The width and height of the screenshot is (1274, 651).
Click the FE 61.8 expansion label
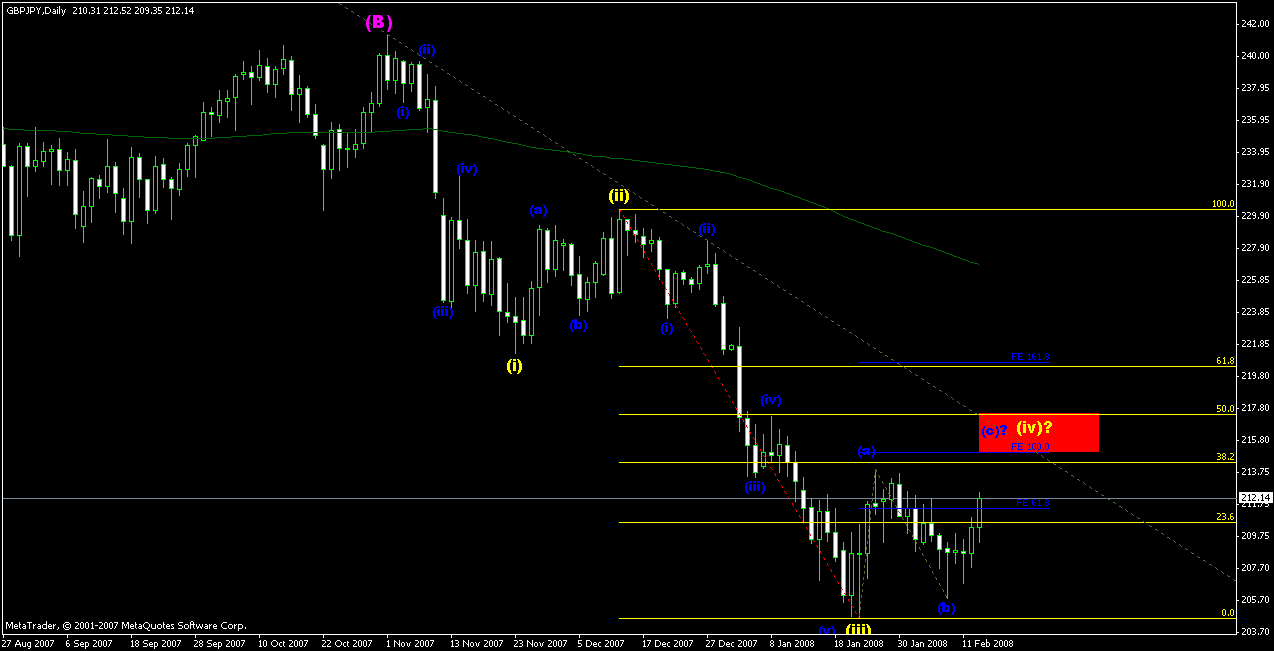(x=1033, y=503)
